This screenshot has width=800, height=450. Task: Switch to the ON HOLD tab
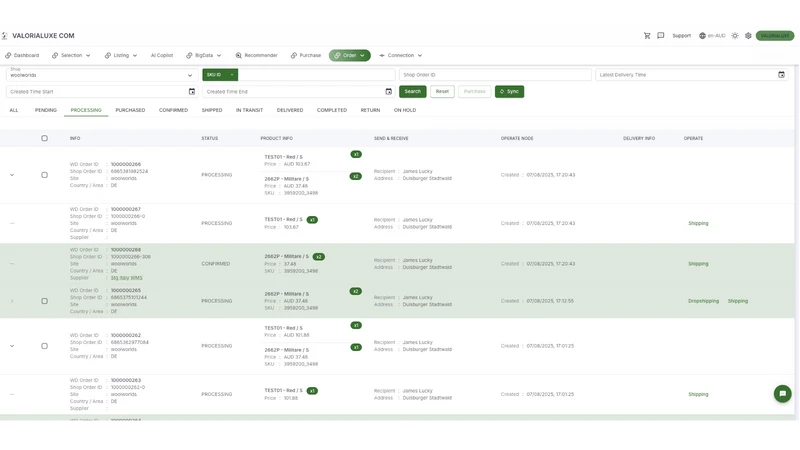(405, 110)
